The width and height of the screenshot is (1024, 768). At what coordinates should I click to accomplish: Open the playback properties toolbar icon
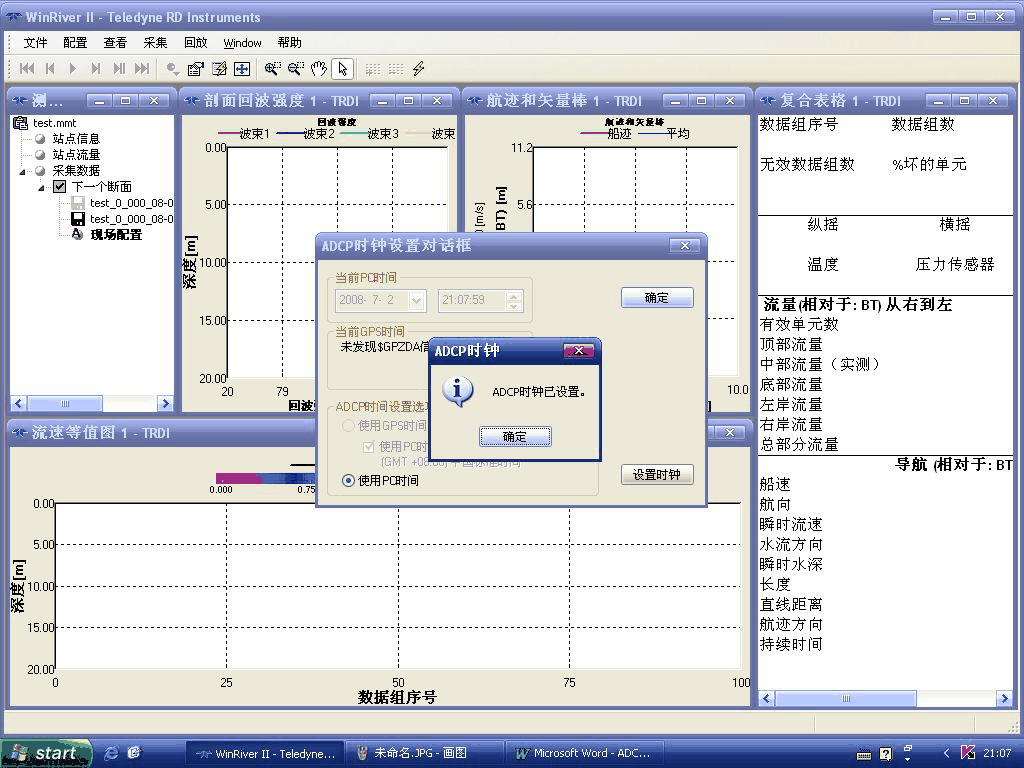pyautogui.click(x=193, y=69)
